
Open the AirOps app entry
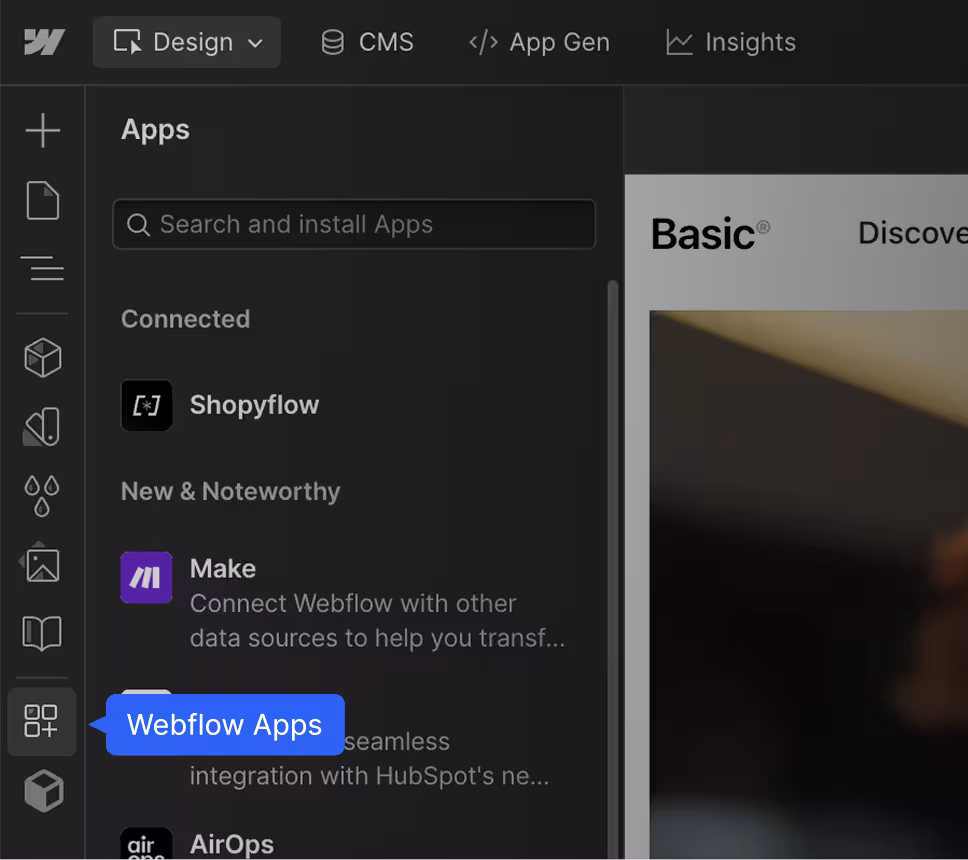tap(231, 844)
